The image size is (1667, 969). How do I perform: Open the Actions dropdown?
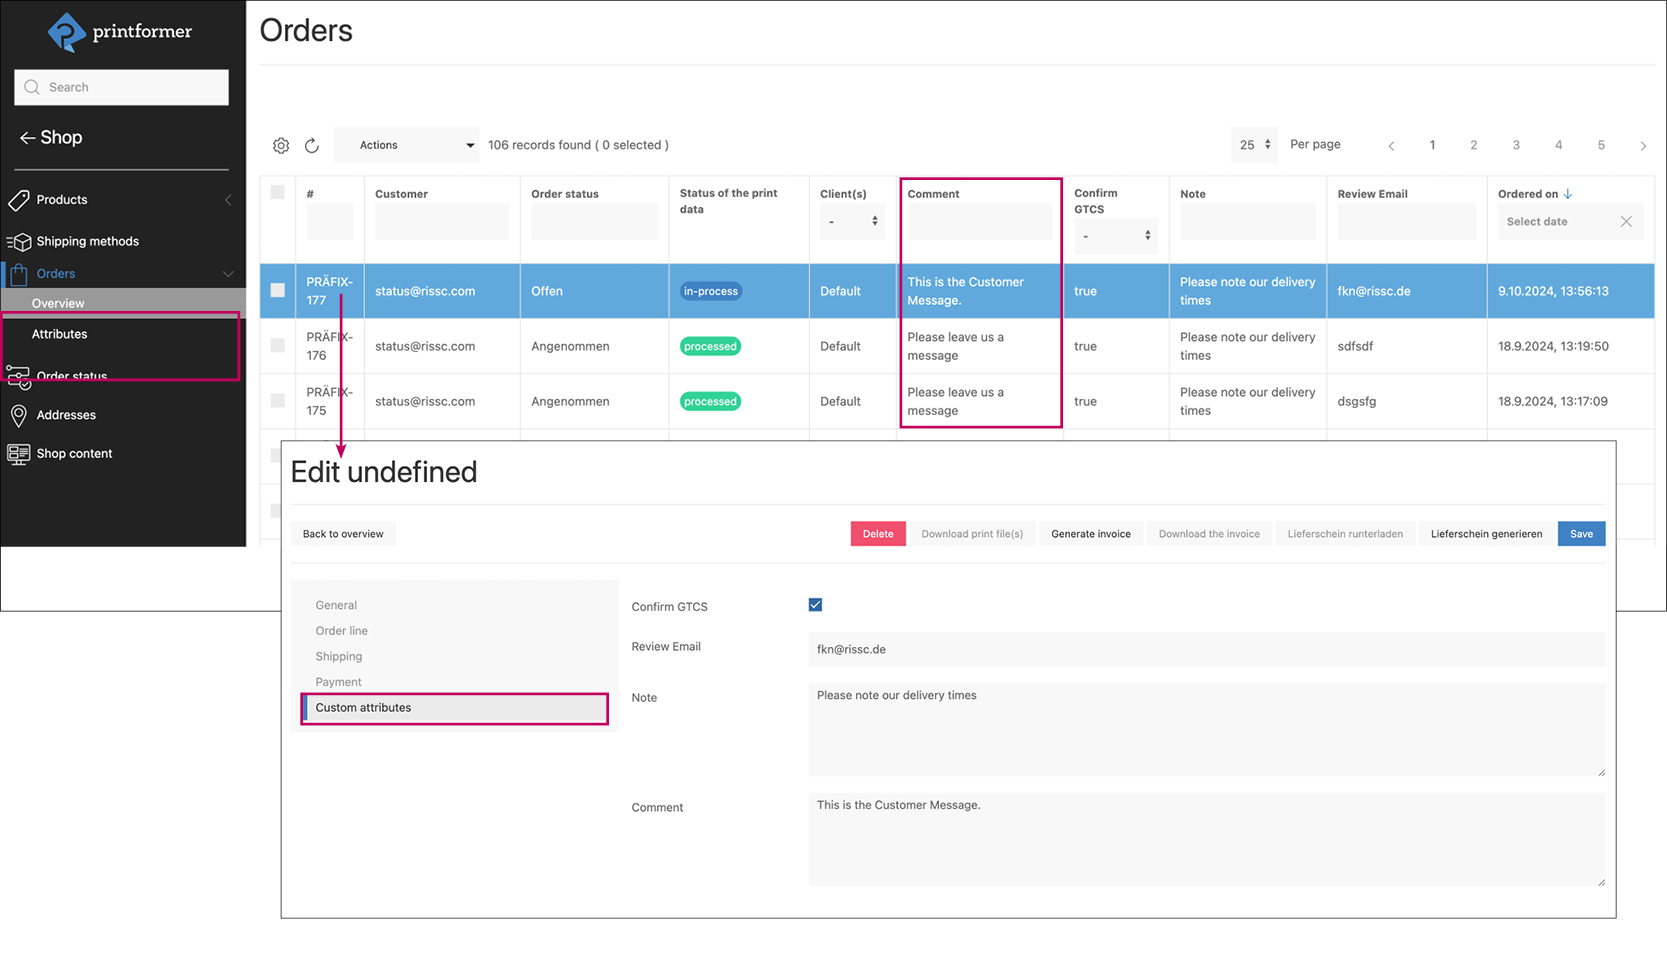click(x=406, y=145)
